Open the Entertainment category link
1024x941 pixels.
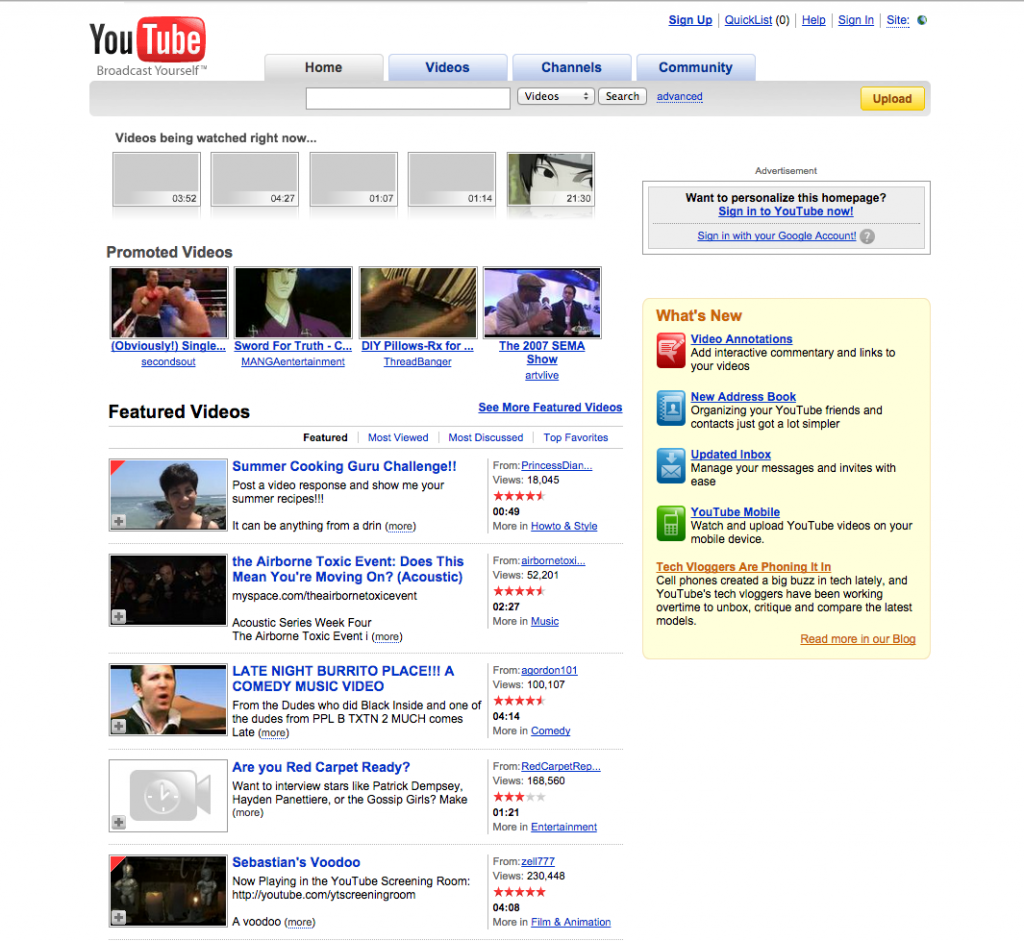[x=564, y=827]
